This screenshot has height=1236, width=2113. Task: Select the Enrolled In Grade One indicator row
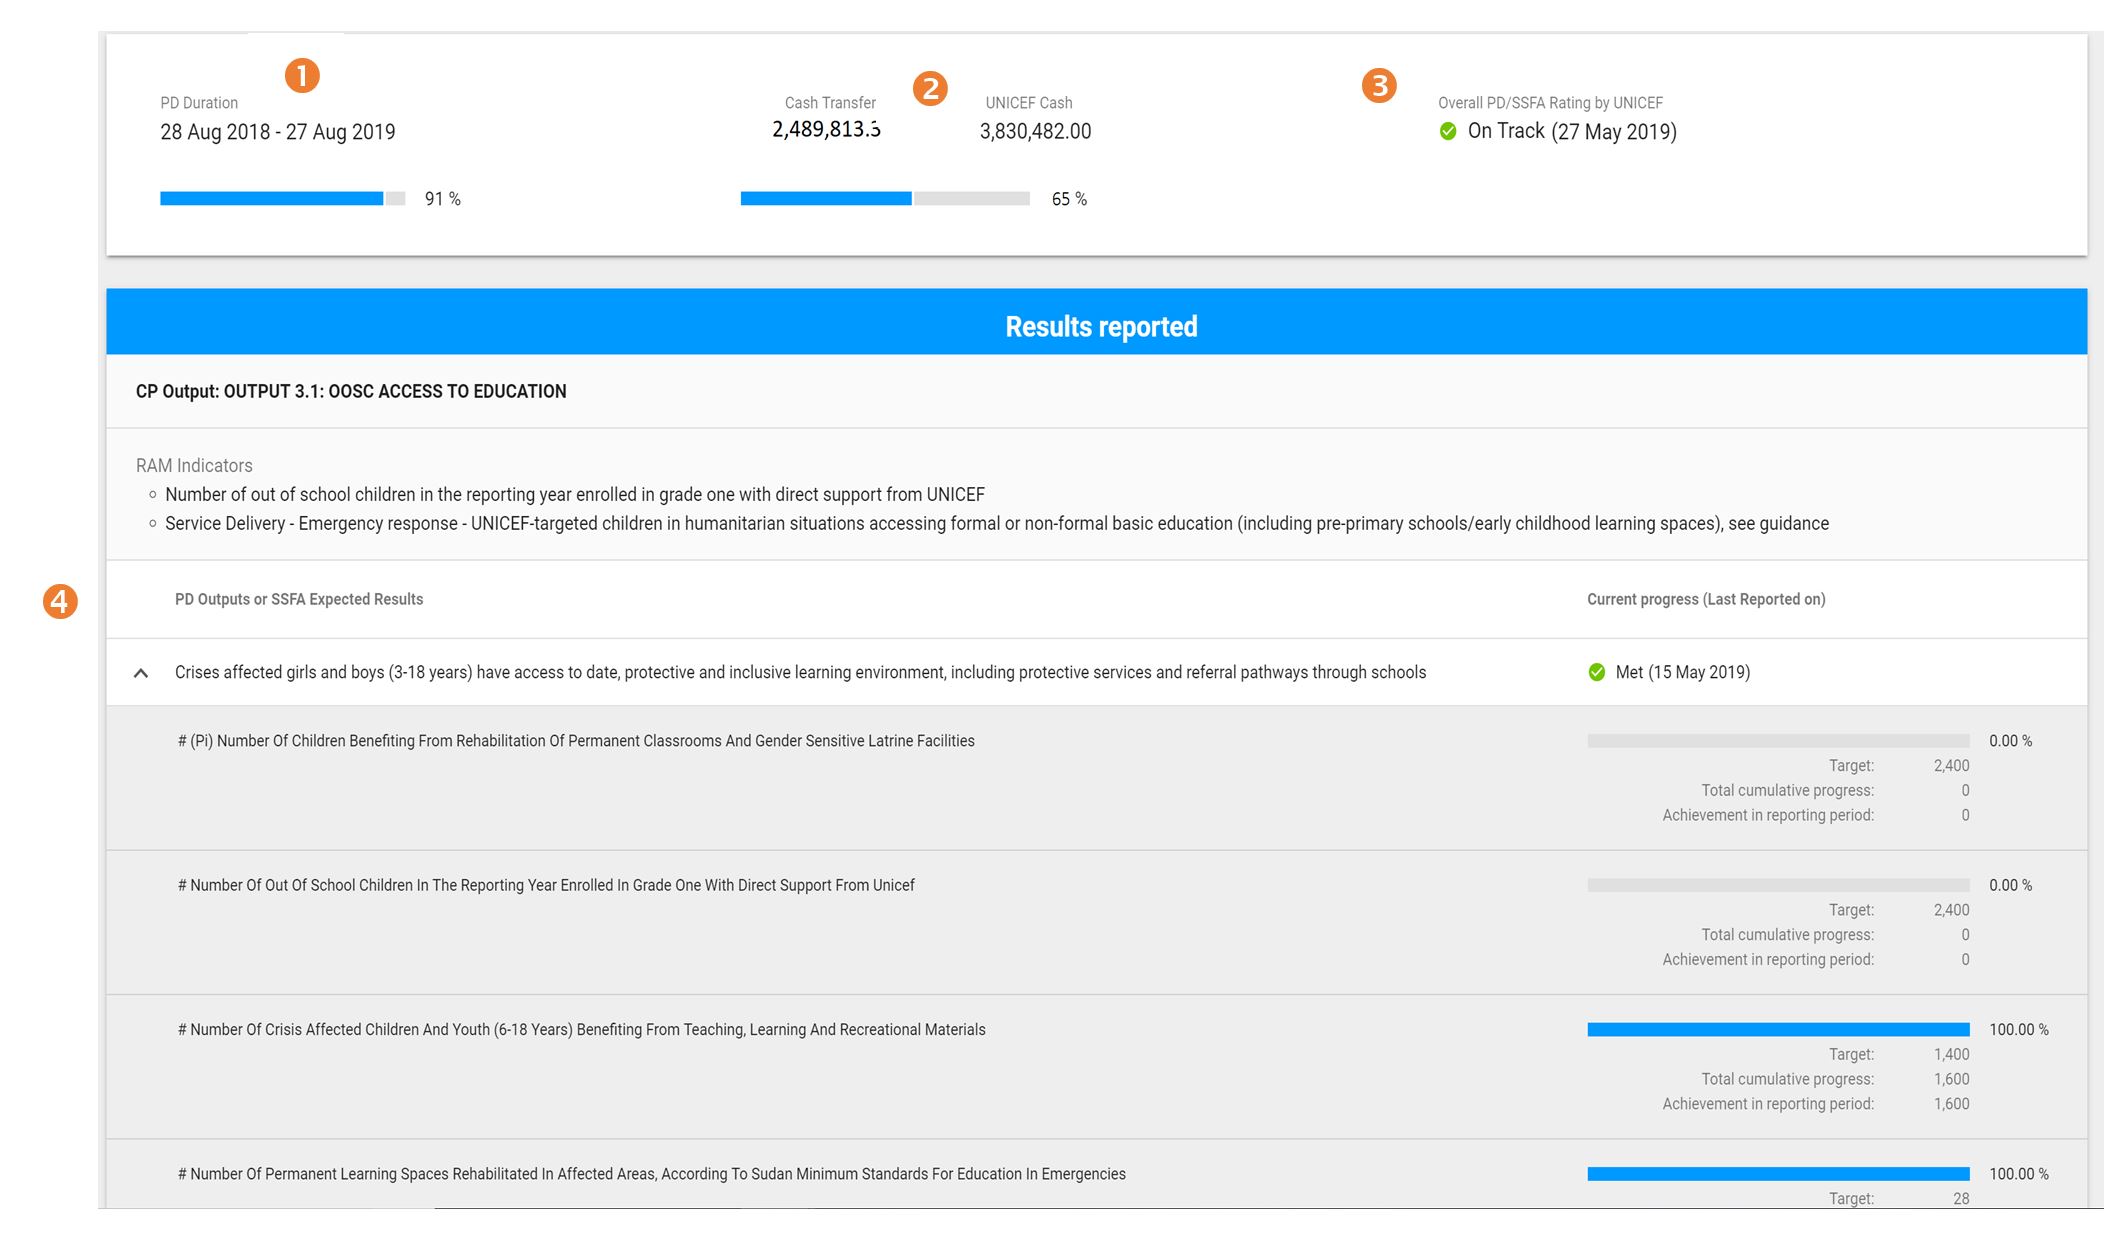click(x=546, y=885)
